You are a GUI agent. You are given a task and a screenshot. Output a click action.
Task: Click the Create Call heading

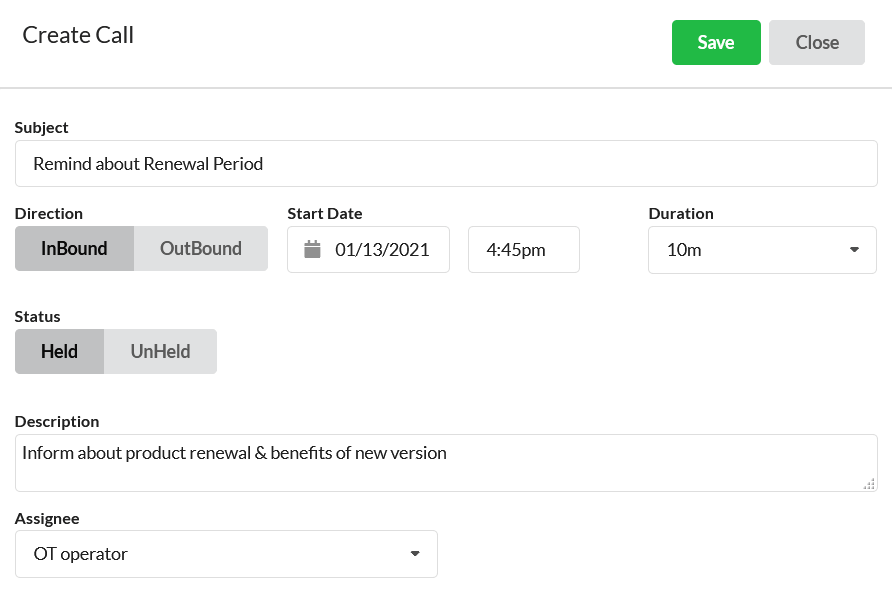78,35
